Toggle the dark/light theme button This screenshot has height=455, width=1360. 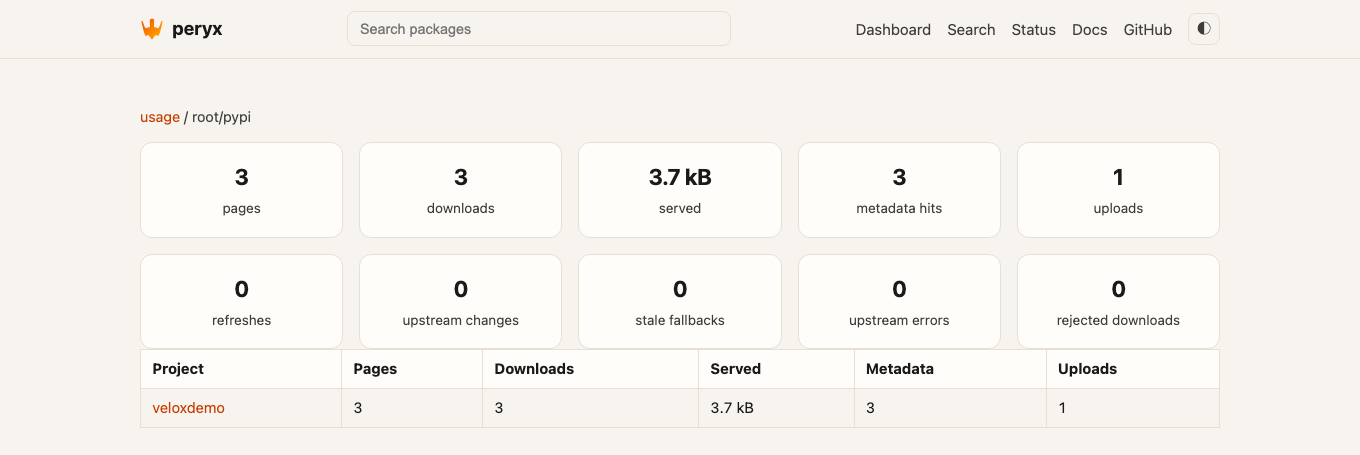tap(1204, 29)
